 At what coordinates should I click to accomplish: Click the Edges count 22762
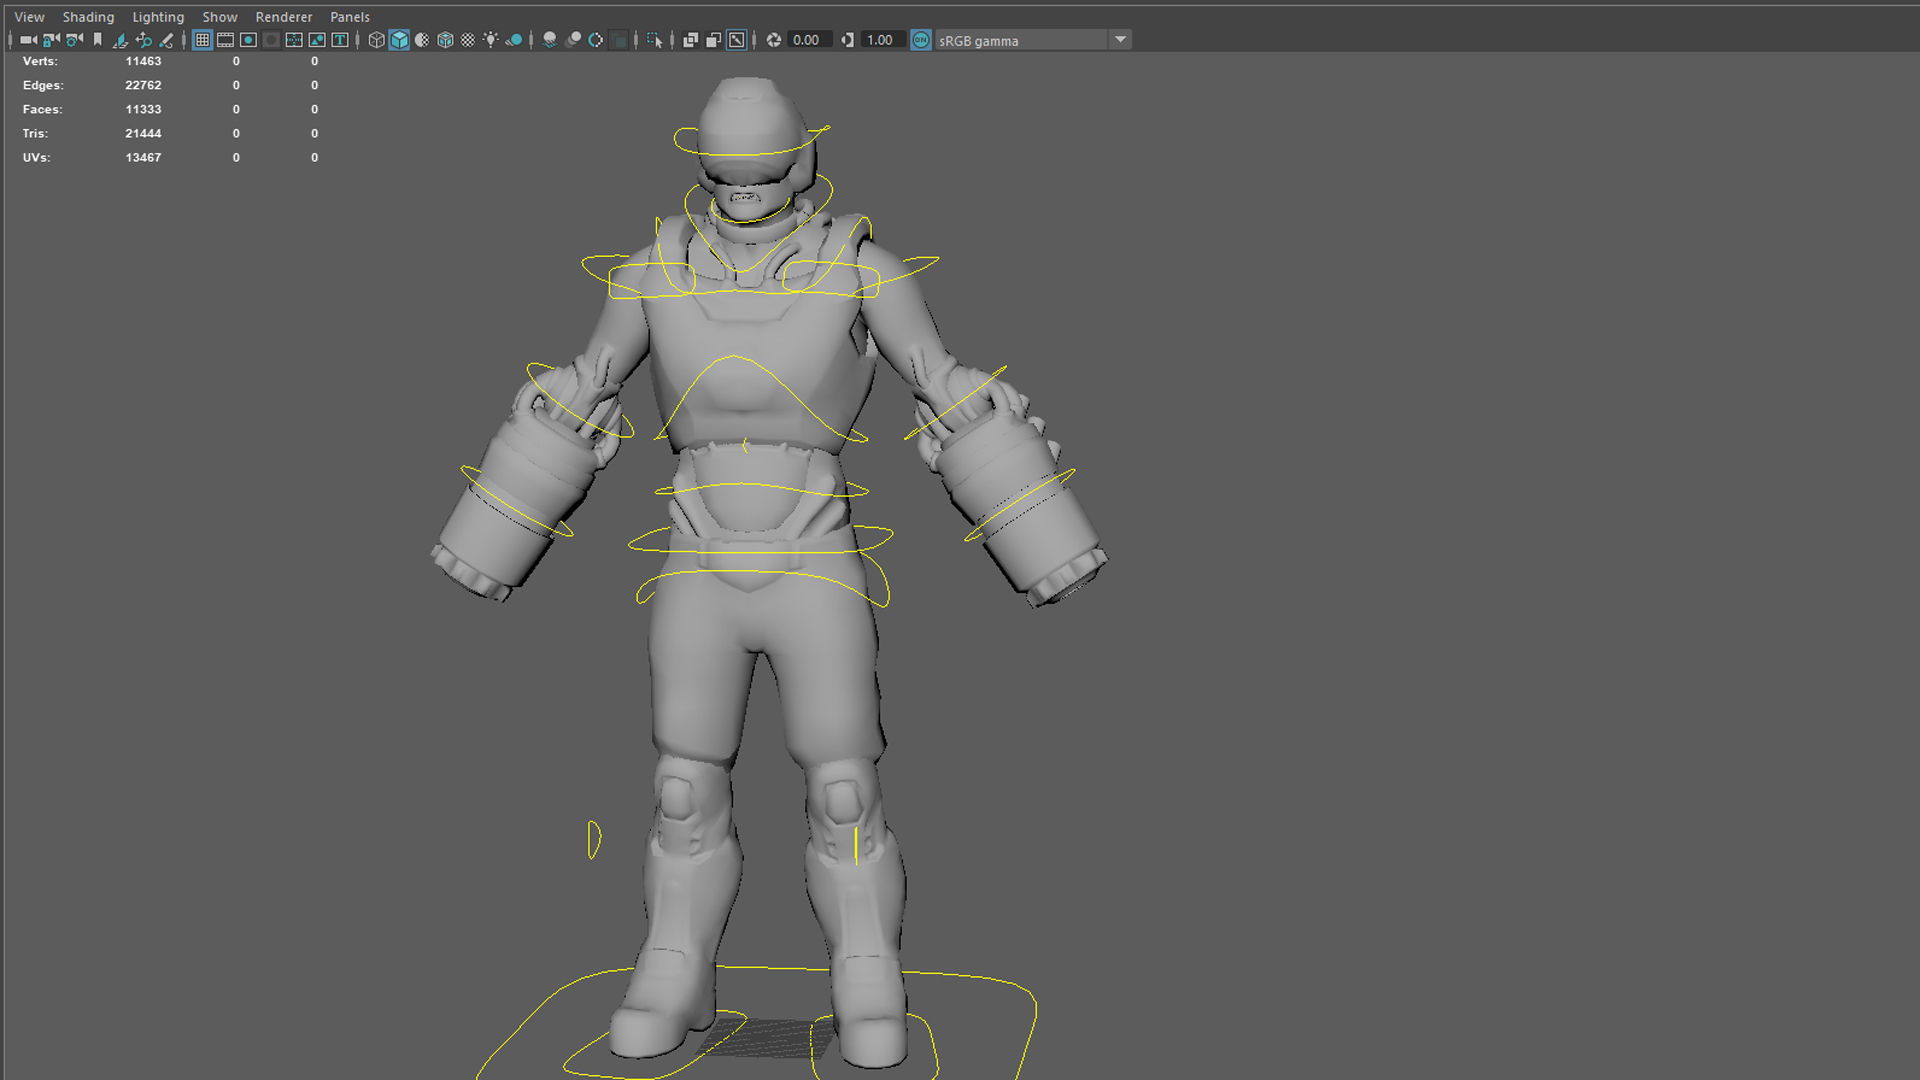click(x=143, y=85)
